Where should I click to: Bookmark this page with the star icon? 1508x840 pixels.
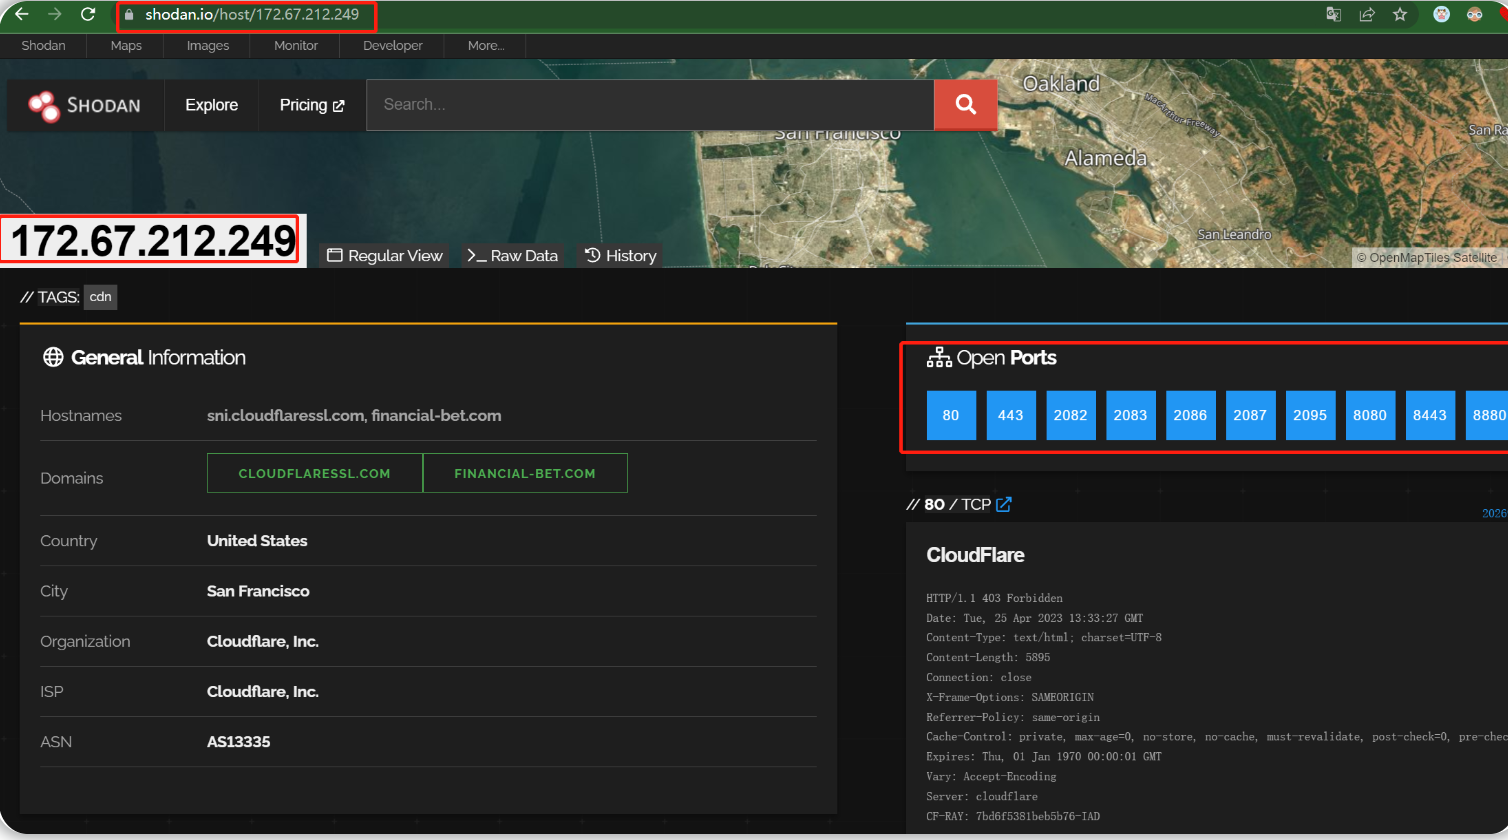click(1400, 14)
